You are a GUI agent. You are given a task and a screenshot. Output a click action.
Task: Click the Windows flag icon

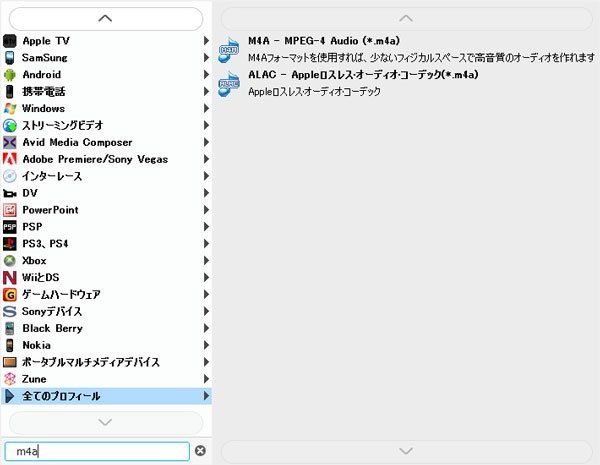[x=10, y=108]
